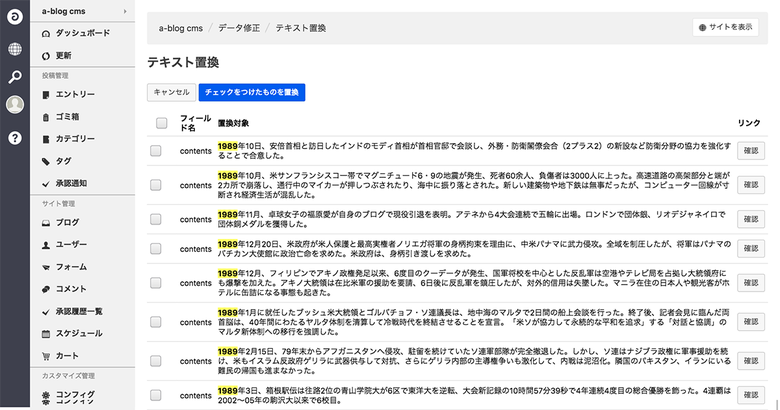Check the row starting 1989年10日、安倍首相
780x410 pixels.
tap(156, 151)
